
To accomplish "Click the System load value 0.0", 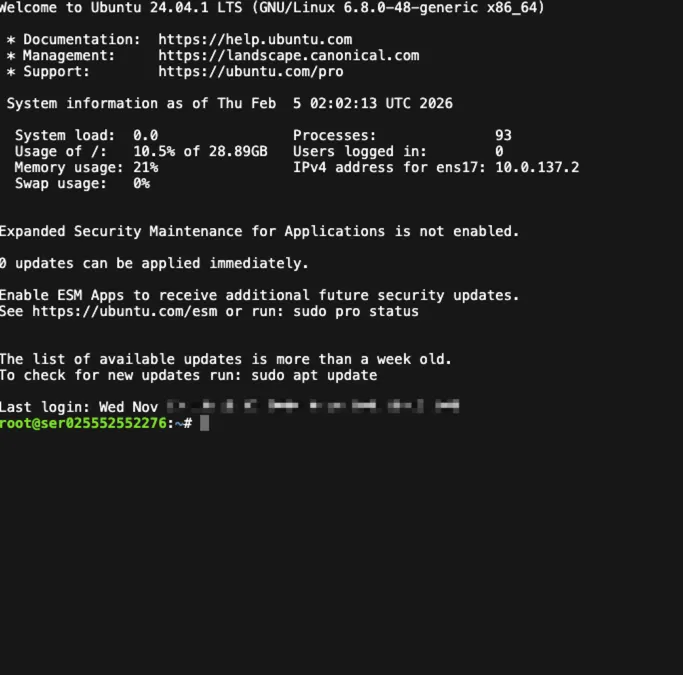I will (x=146, y=135).
